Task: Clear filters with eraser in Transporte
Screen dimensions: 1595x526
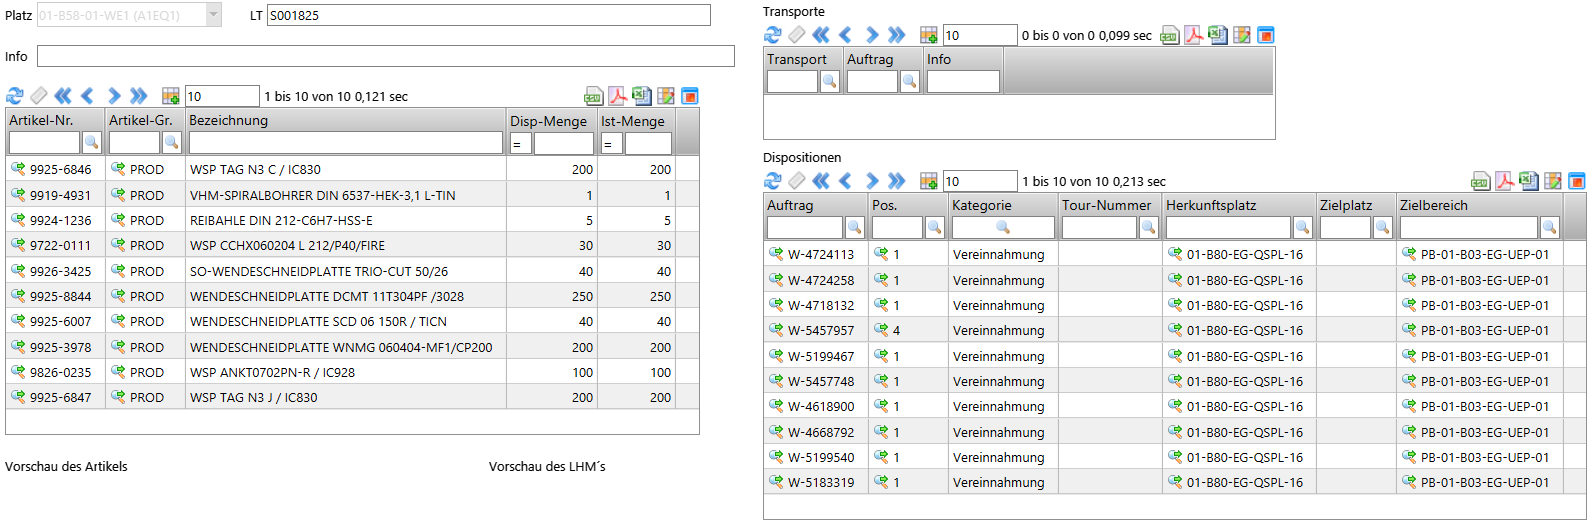Action: click(x=796, y=35)
